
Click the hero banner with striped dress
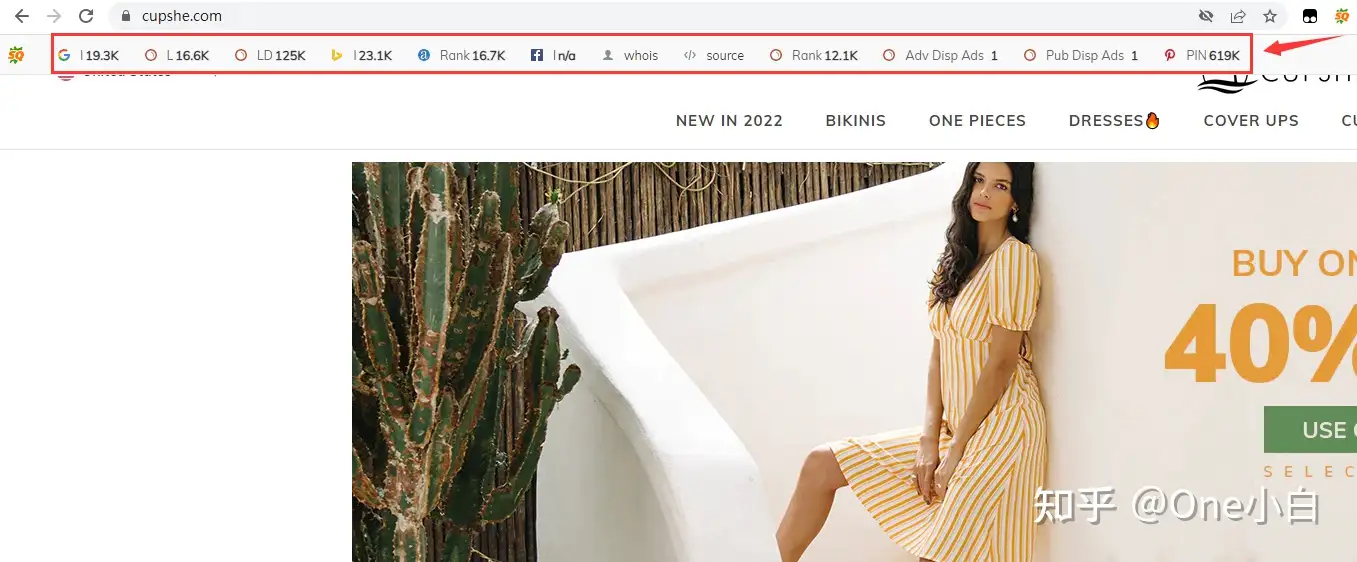tap(854, 362)
